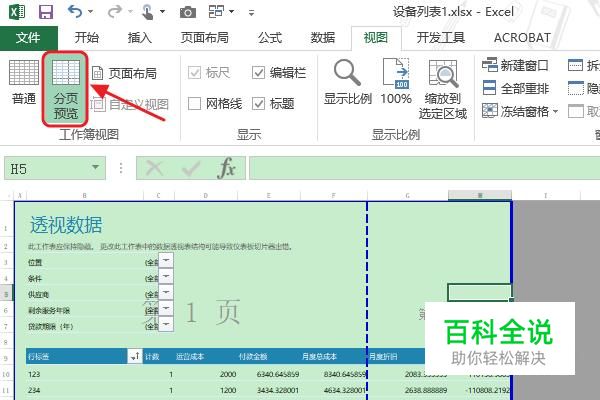Open 冻结窗格 freeze panes dropdown
The width and height of the screenshot is (600, 400).
[x=520, y=111]
